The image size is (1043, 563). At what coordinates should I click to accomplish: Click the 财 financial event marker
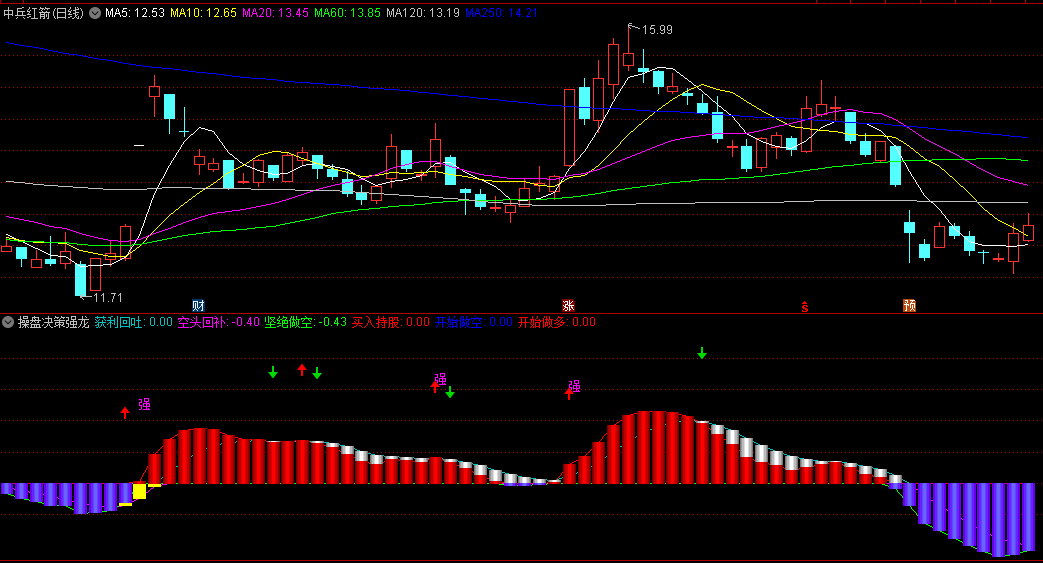pos(198,305)
